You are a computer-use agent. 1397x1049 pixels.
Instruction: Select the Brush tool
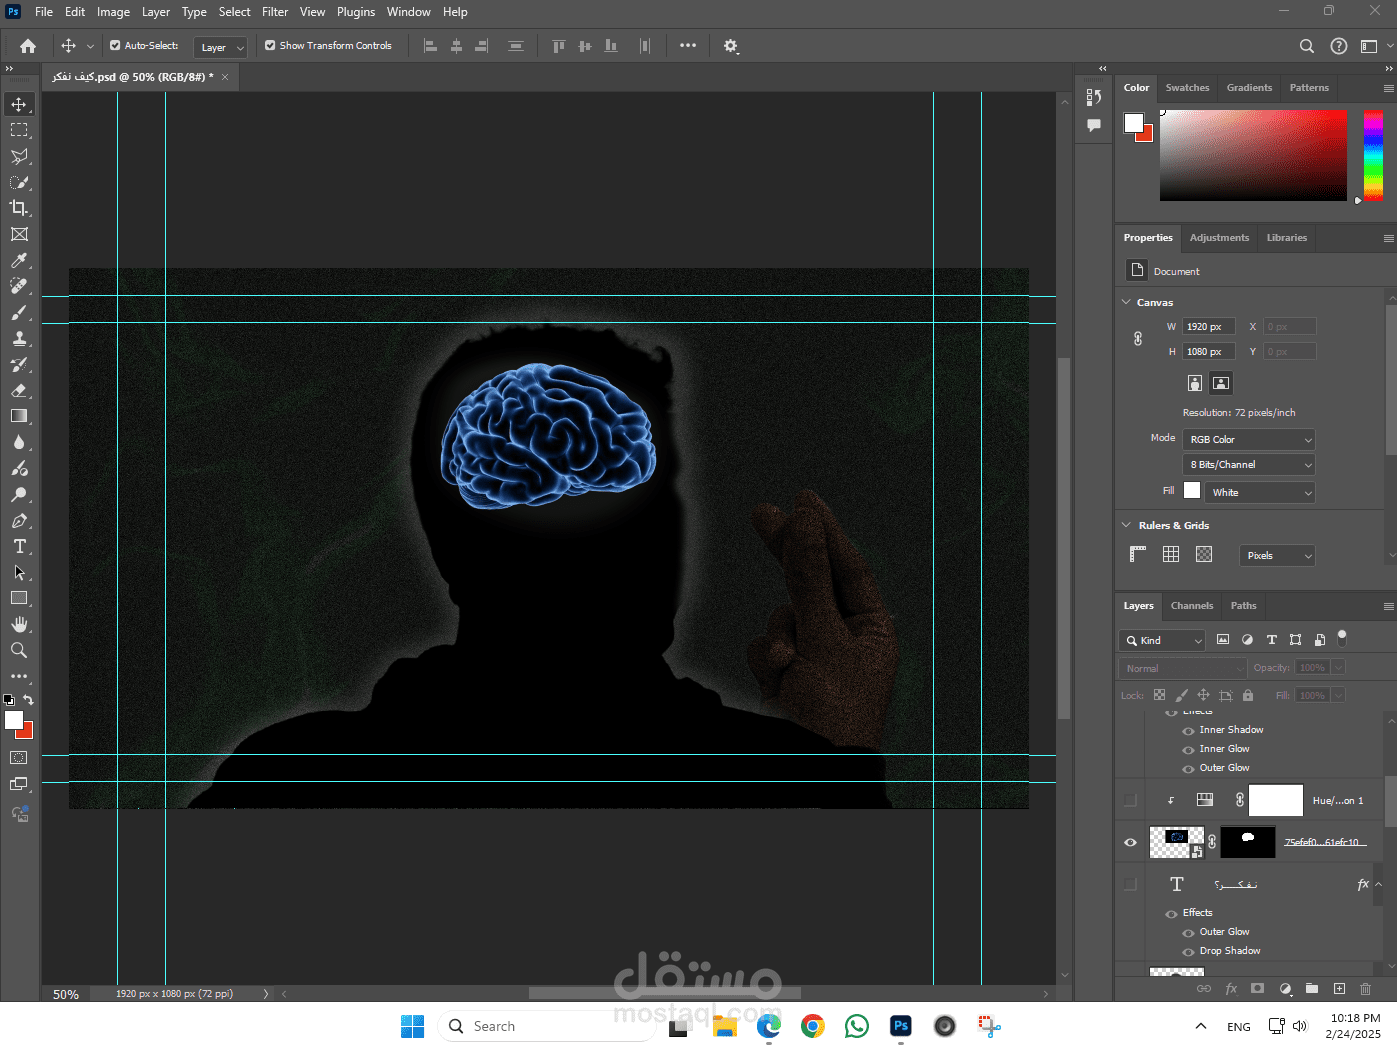[19, 312]
